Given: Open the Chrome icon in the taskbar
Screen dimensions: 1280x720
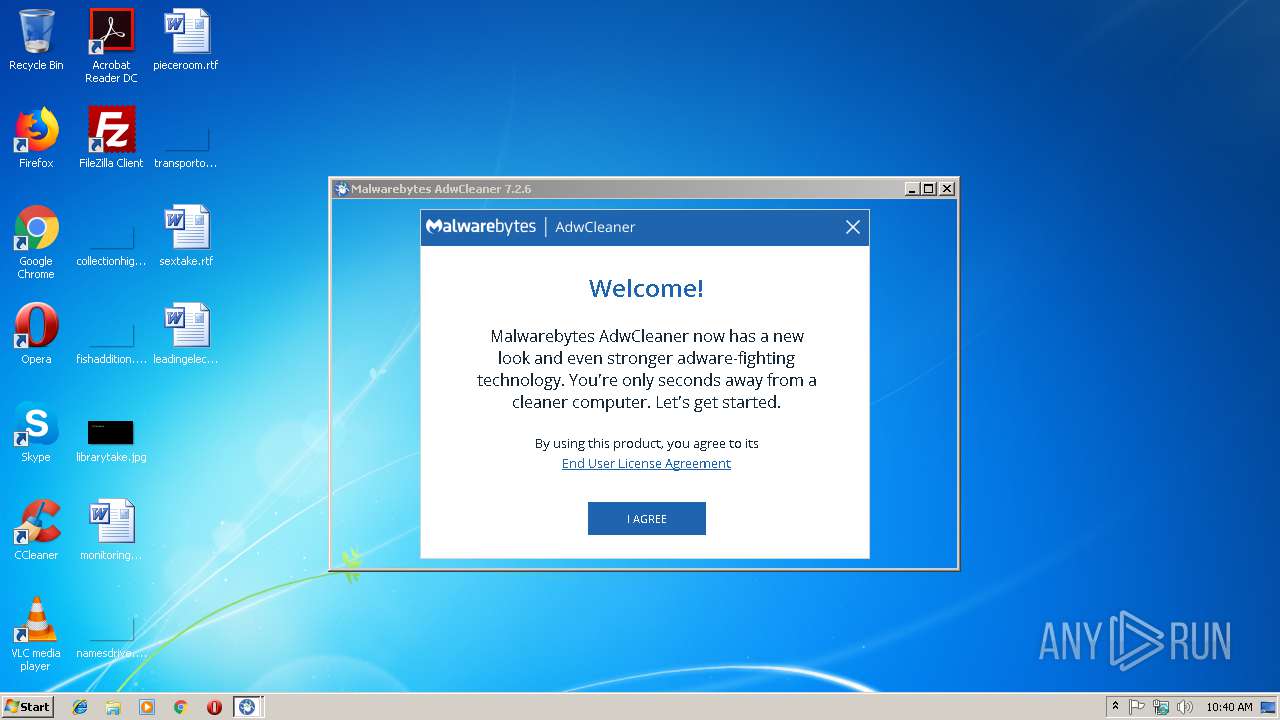Looking at the screenshot, I should point(180,706).
